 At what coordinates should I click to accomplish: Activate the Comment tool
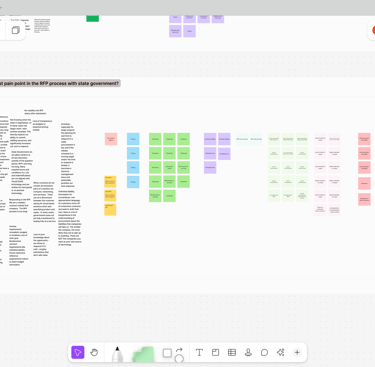tap(264, 352)
